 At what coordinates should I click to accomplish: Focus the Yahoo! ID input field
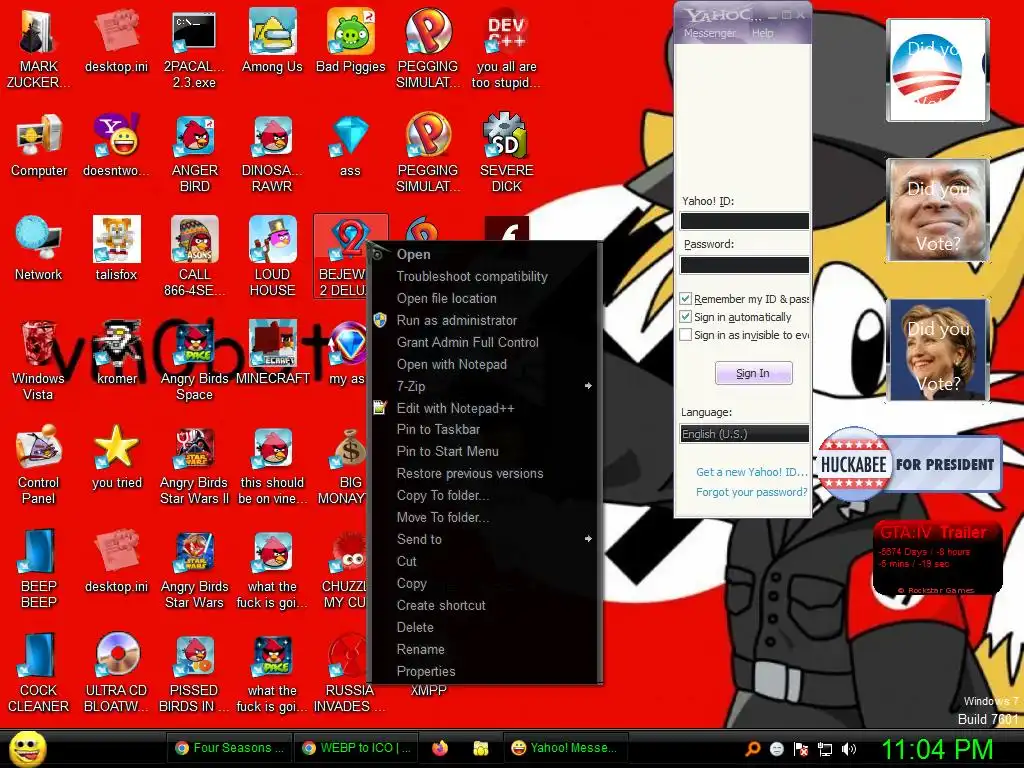tap(744, 221)
